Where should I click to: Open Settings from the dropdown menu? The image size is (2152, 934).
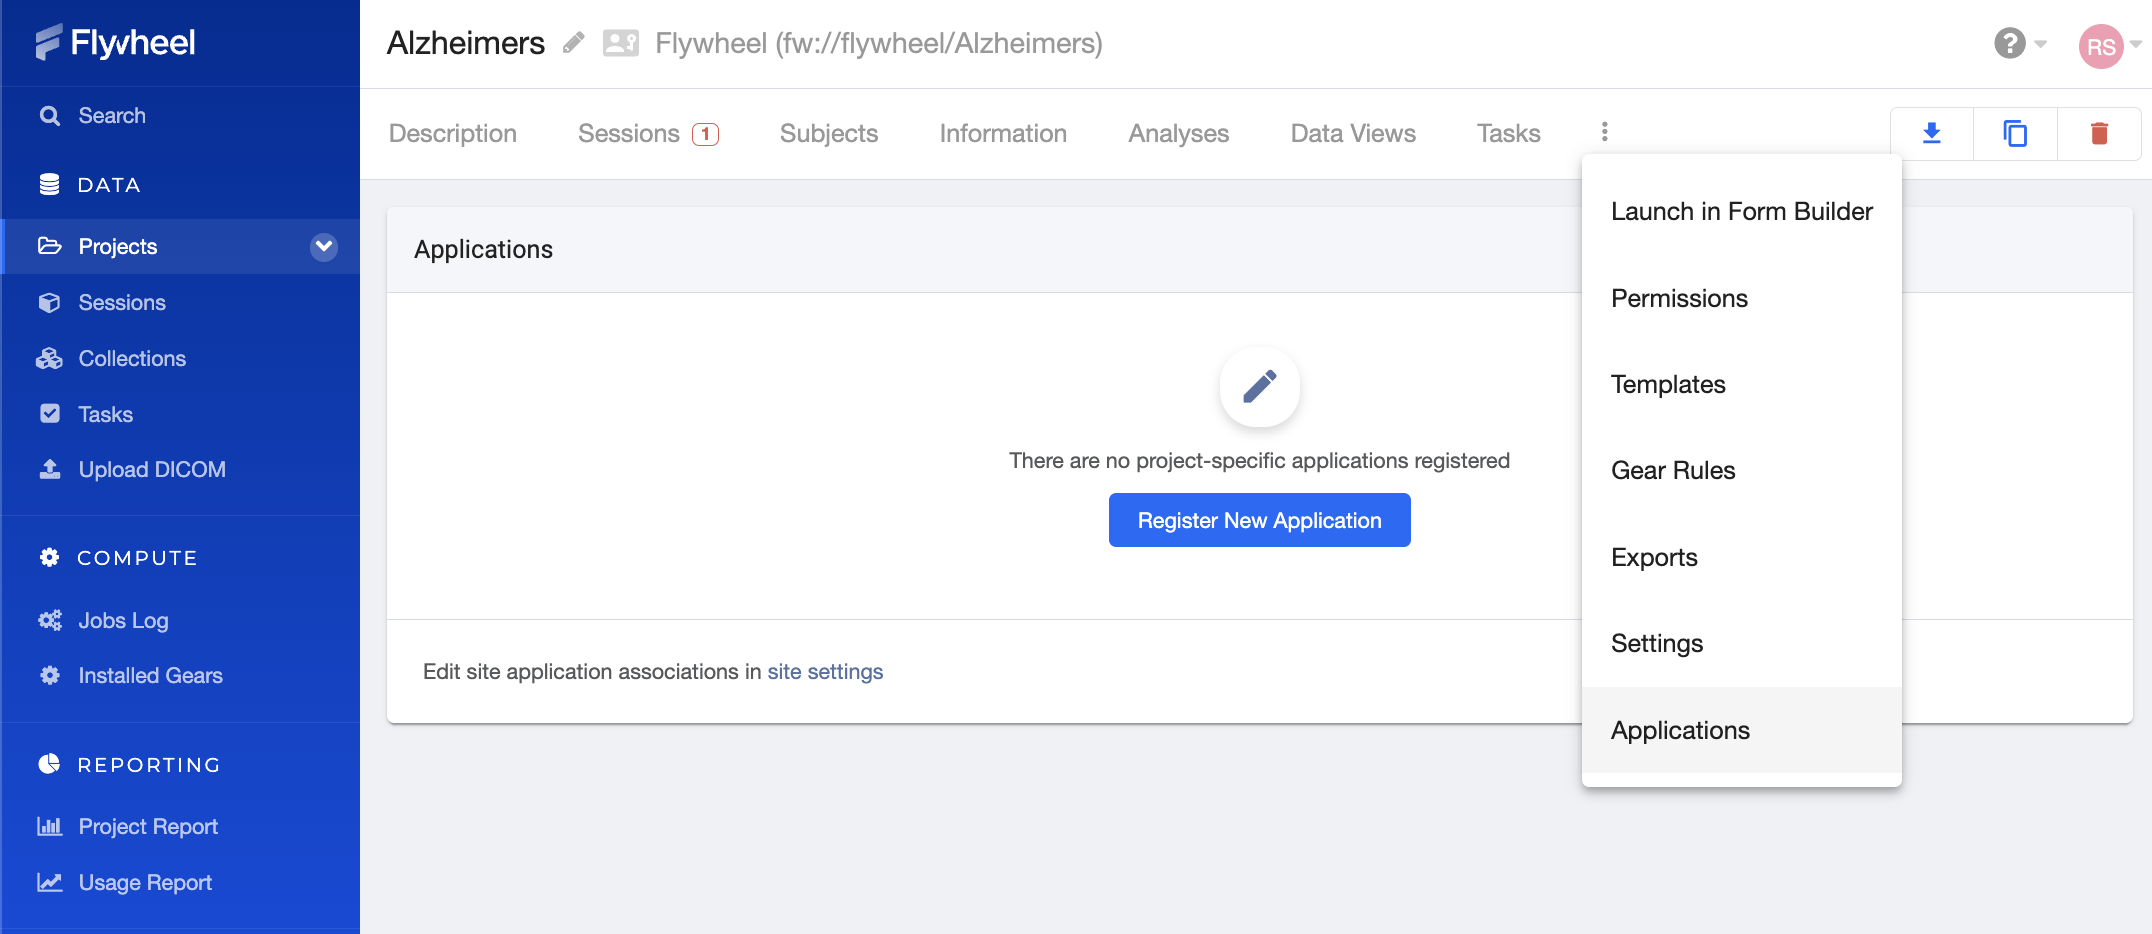point(1742,643)
